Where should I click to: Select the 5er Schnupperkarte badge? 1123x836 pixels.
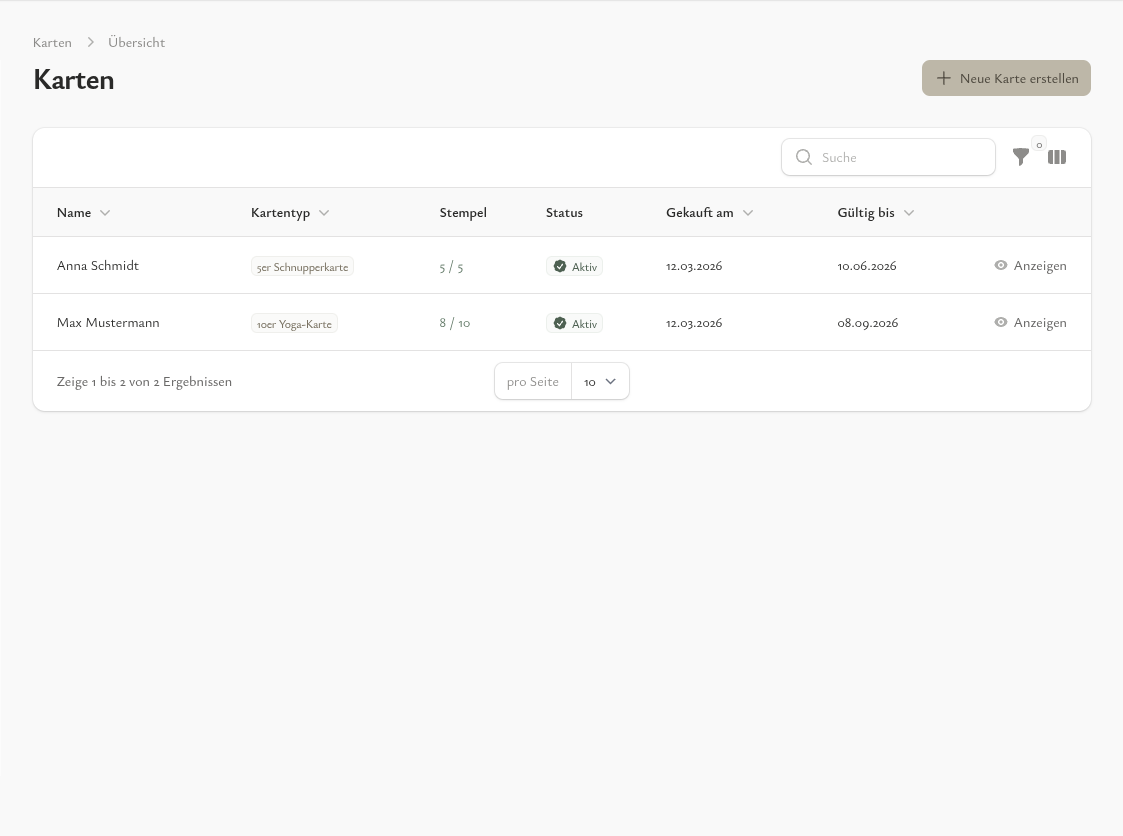coord(302,267)
